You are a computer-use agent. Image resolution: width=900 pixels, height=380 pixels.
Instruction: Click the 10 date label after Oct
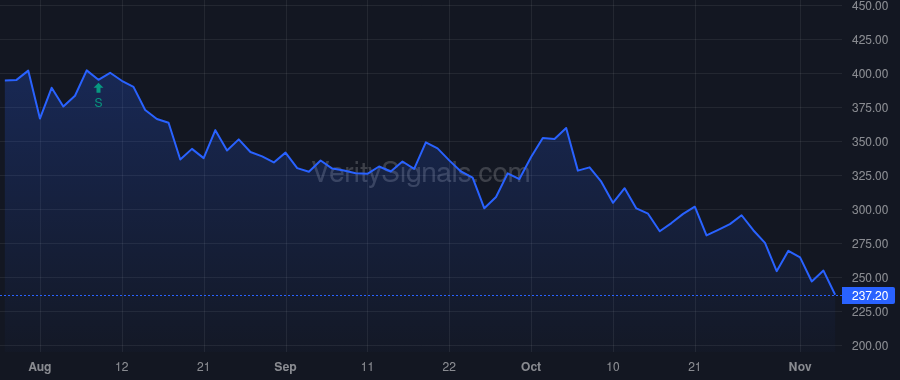pyautogui.click(x=613, y=366)
